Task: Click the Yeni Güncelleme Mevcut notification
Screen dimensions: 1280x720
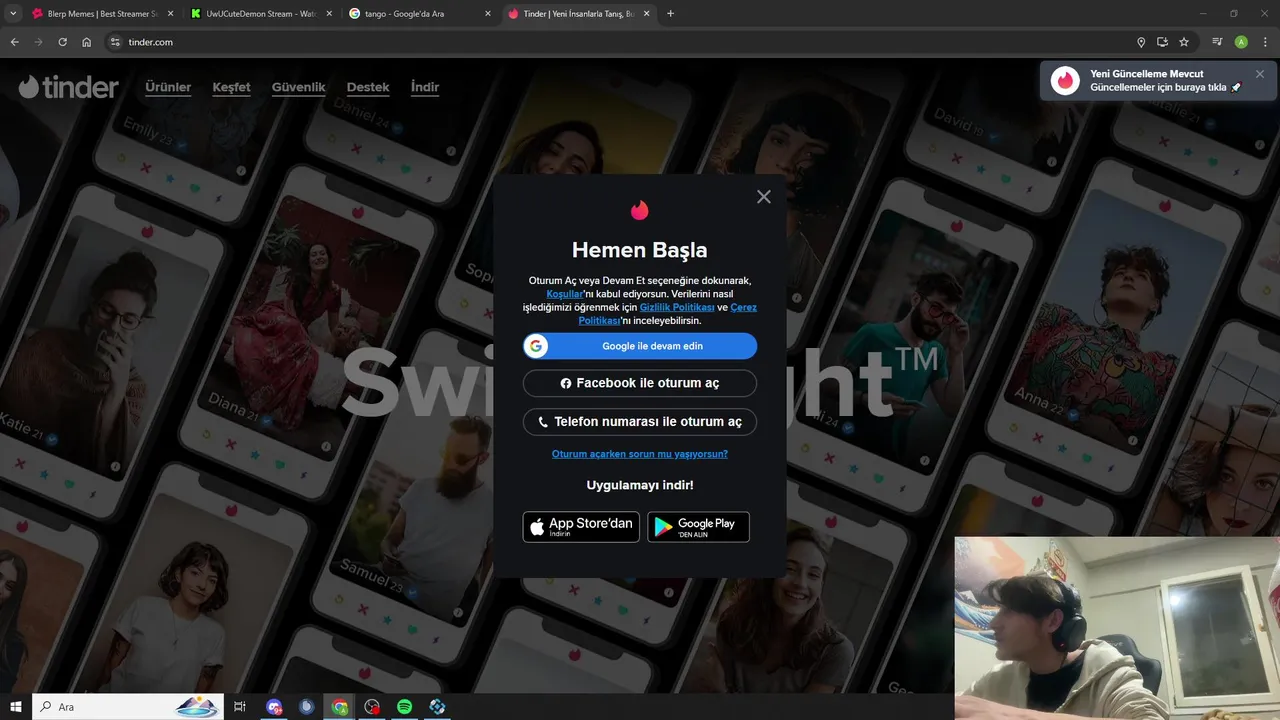Action: pyautogui.click(x=1158, y=81)
